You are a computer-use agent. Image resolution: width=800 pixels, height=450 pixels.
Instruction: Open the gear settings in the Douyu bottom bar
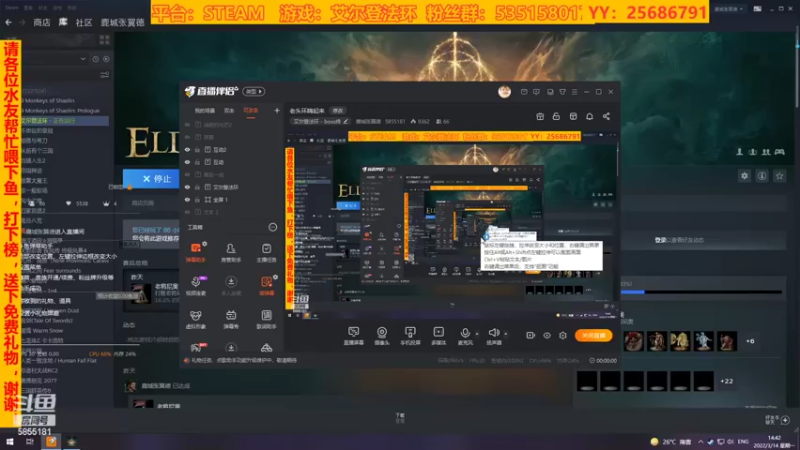[563, 335]
